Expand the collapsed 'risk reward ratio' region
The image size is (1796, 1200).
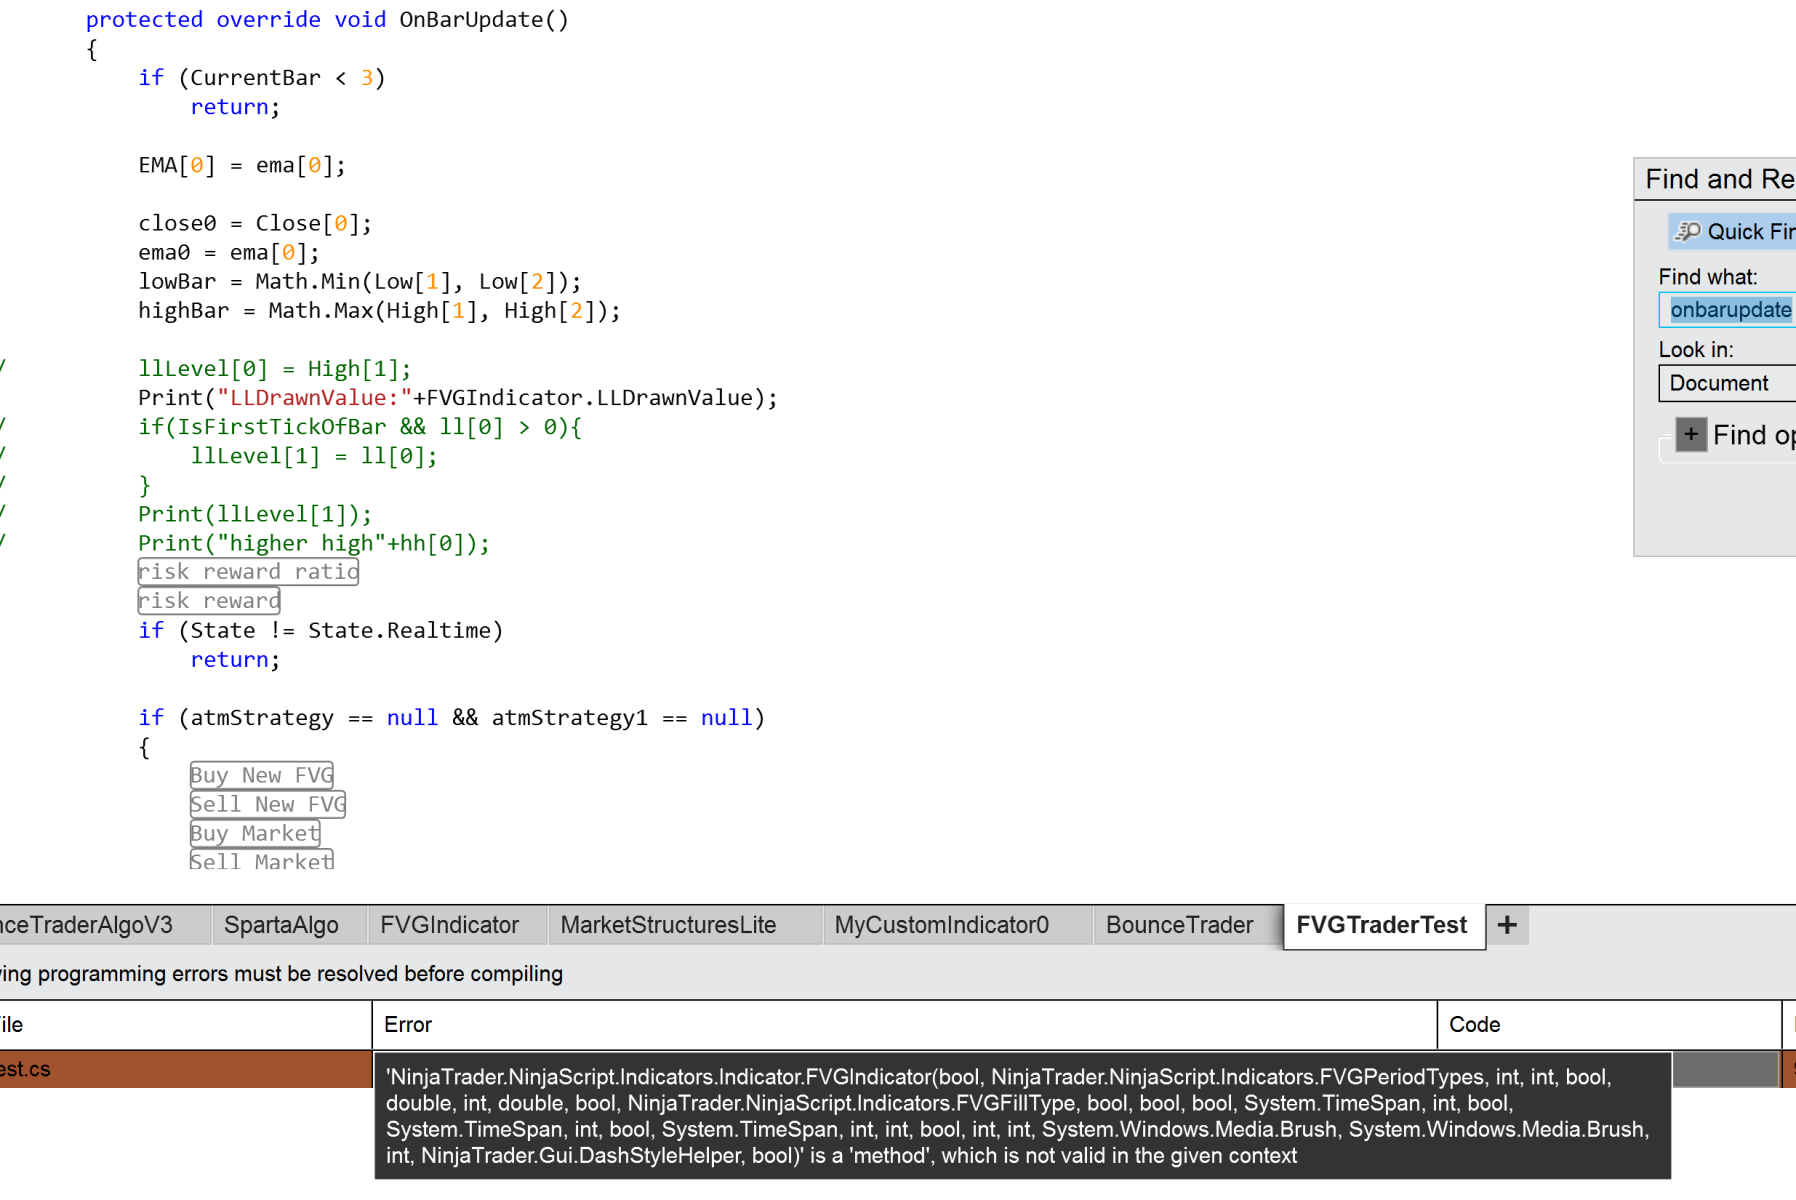point(248,572)
